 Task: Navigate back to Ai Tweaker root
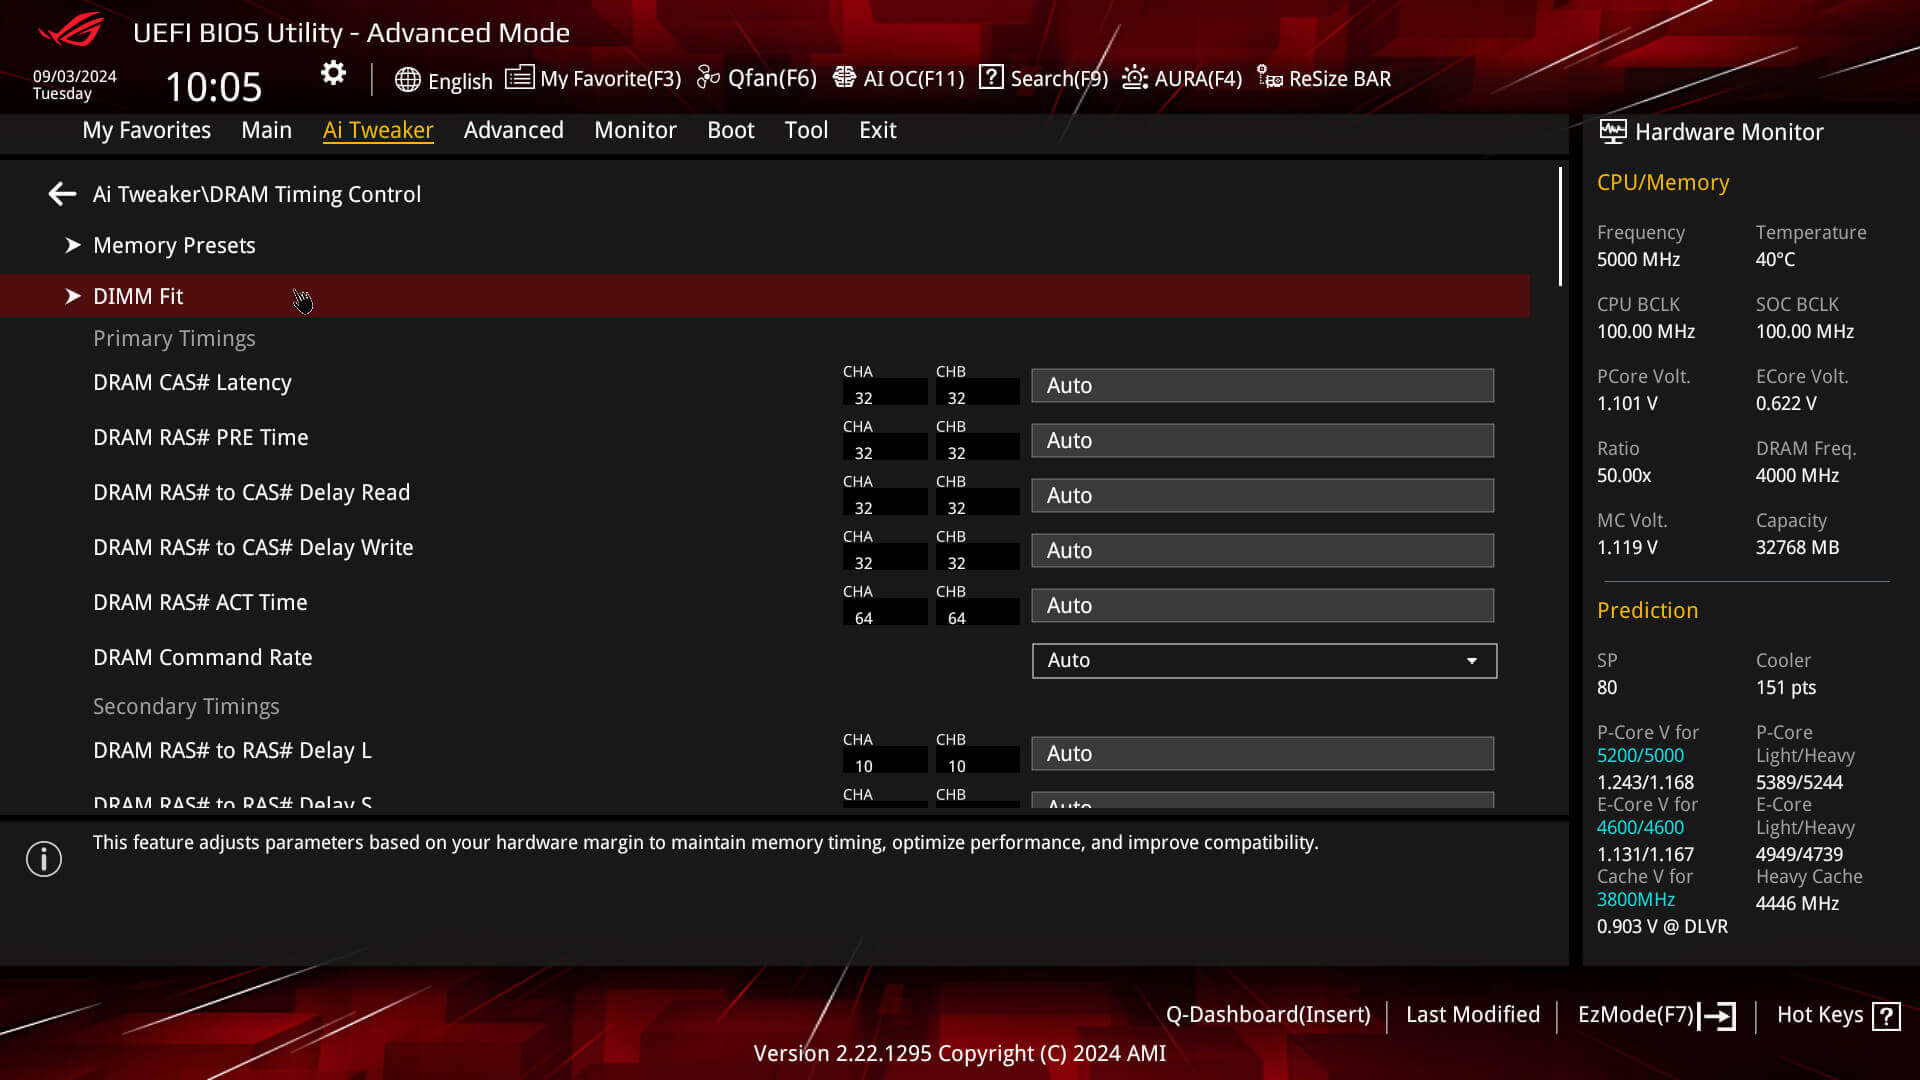click(61, 194)
